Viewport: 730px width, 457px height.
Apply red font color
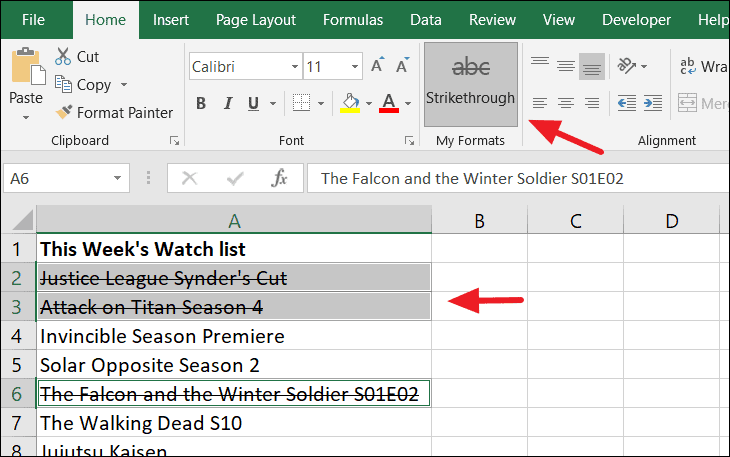(x=389, y=103)
